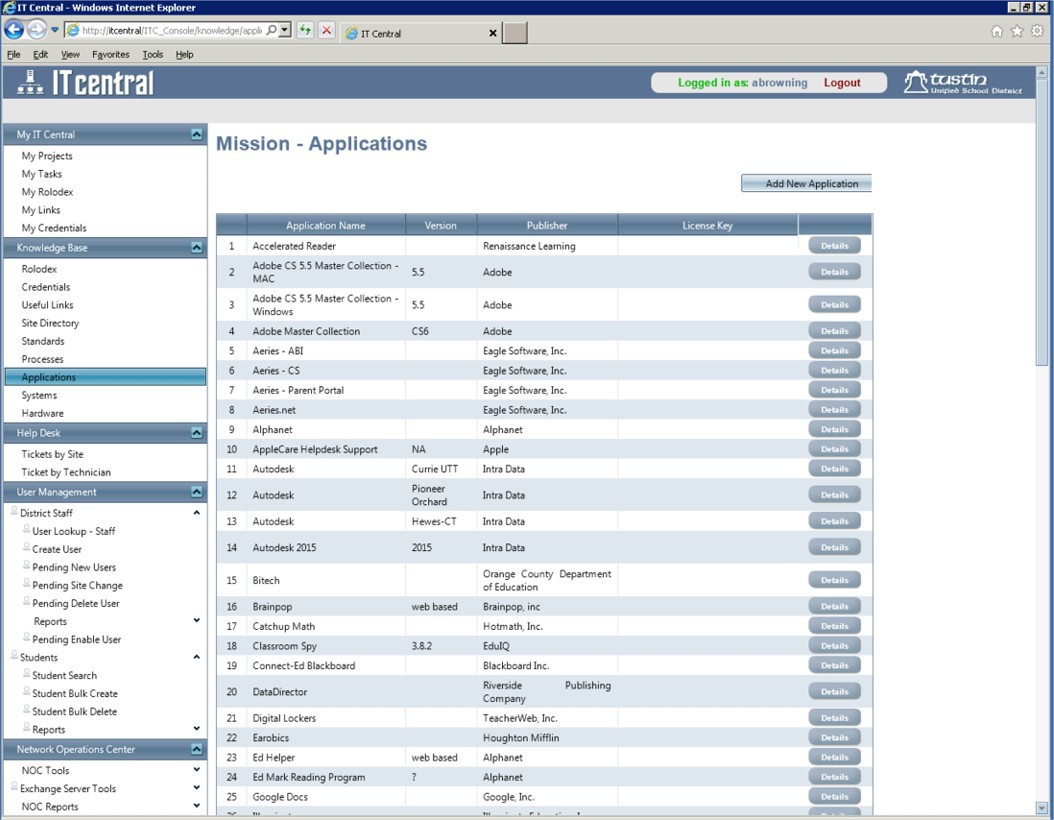The width and height of the screenshot is (1054, 820).
Task: Open My Credentials link
Action: [54, 229]
